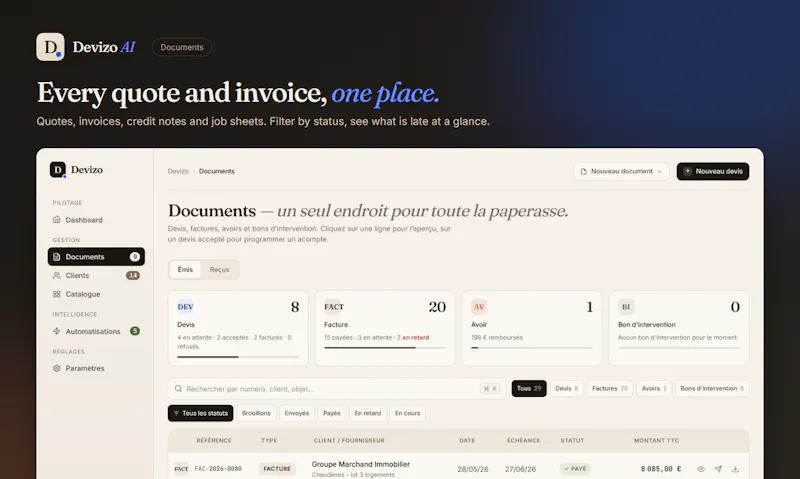800x479 pixels.
Task: Click the search field Rechercher par numéro
Action: tap(337, 389)
